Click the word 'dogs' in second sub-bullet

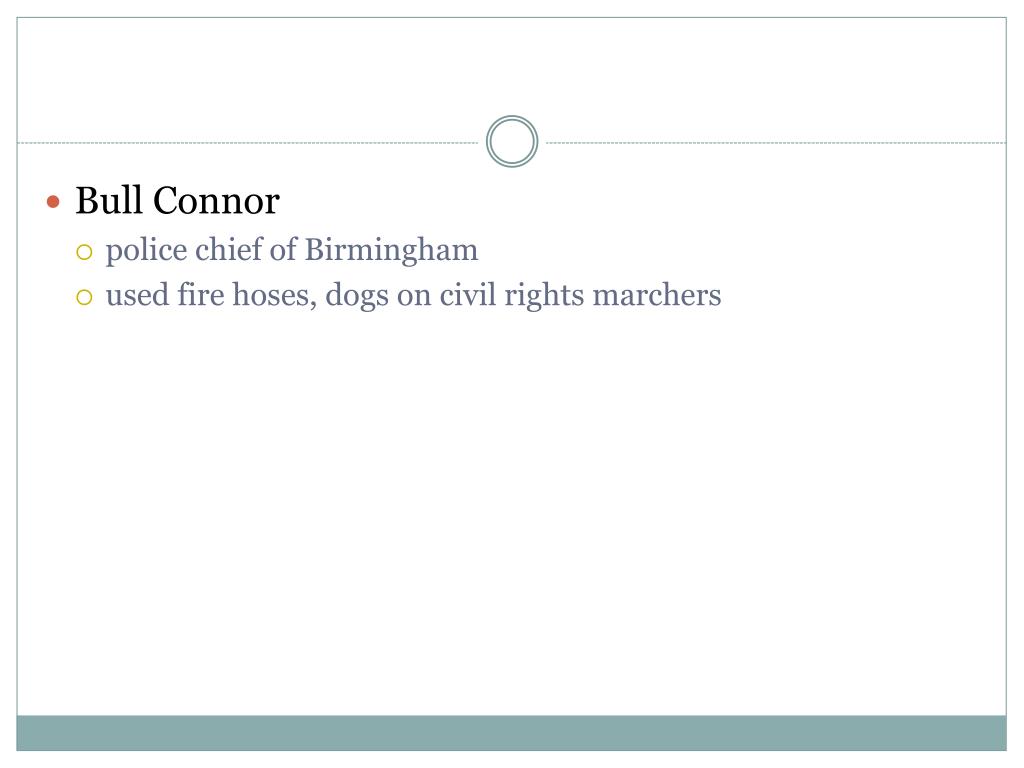[x=357, y=296]
